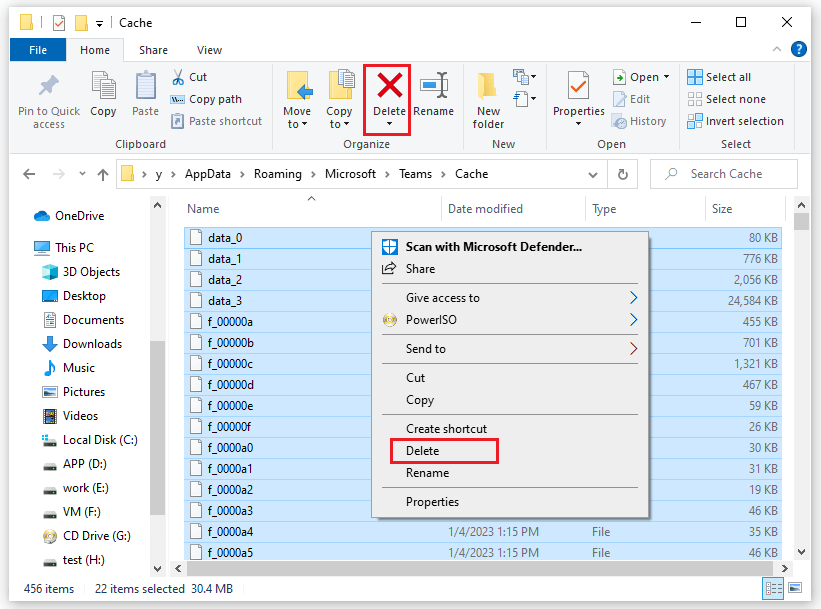Click Roaming in the breadcrumb path
The height and width of the screenshot is (609, 821).
[278, 174]
